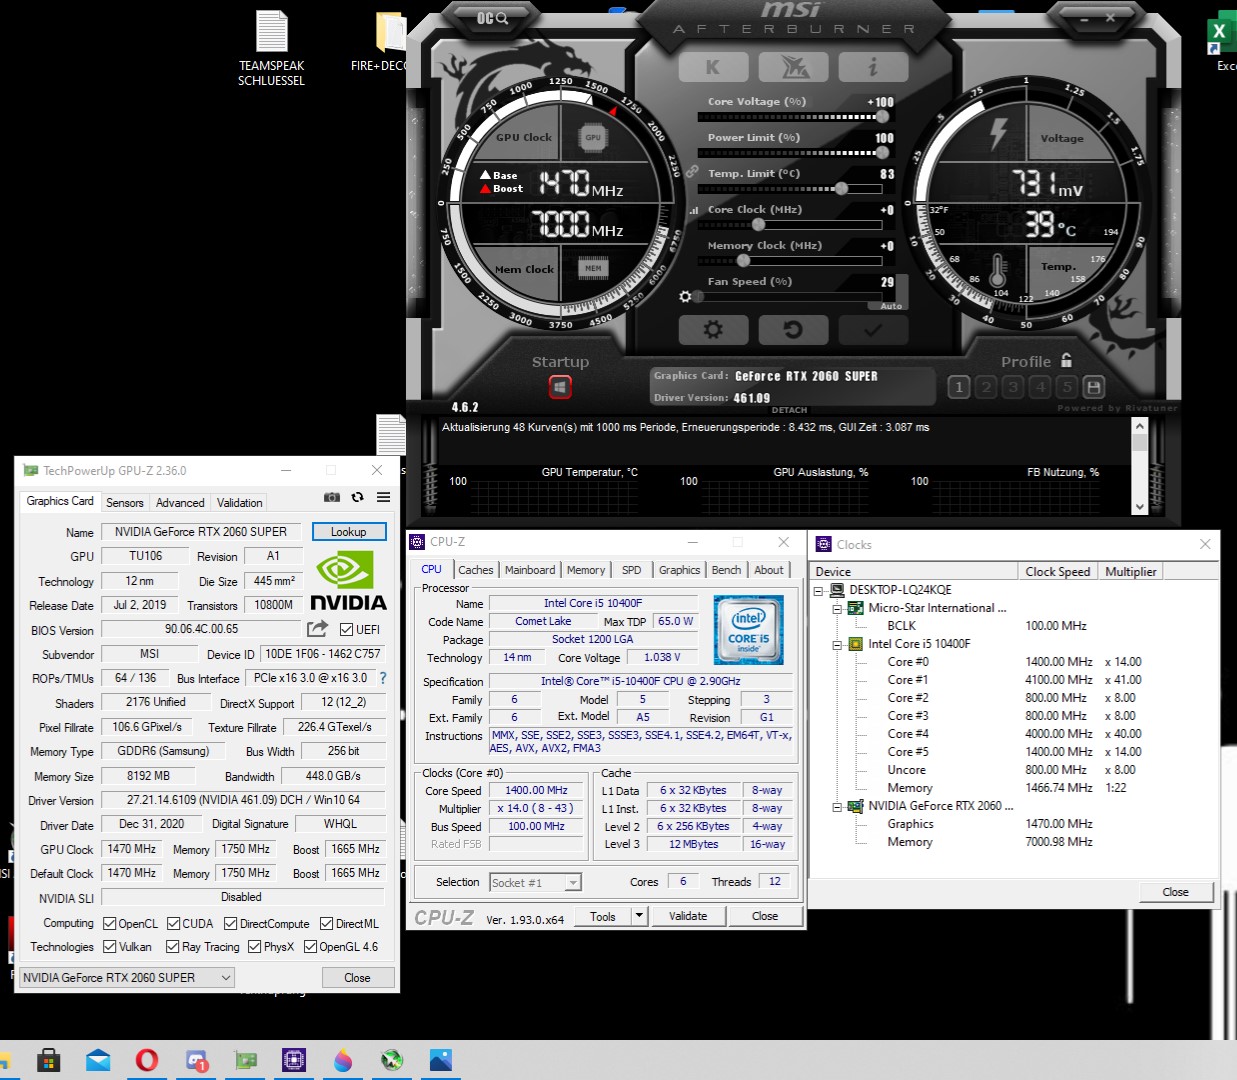Viewport: 1237px width, 1080px height.
Task: Click the NVIDIA logo in GPU-Z
Action: click(348, 582)
